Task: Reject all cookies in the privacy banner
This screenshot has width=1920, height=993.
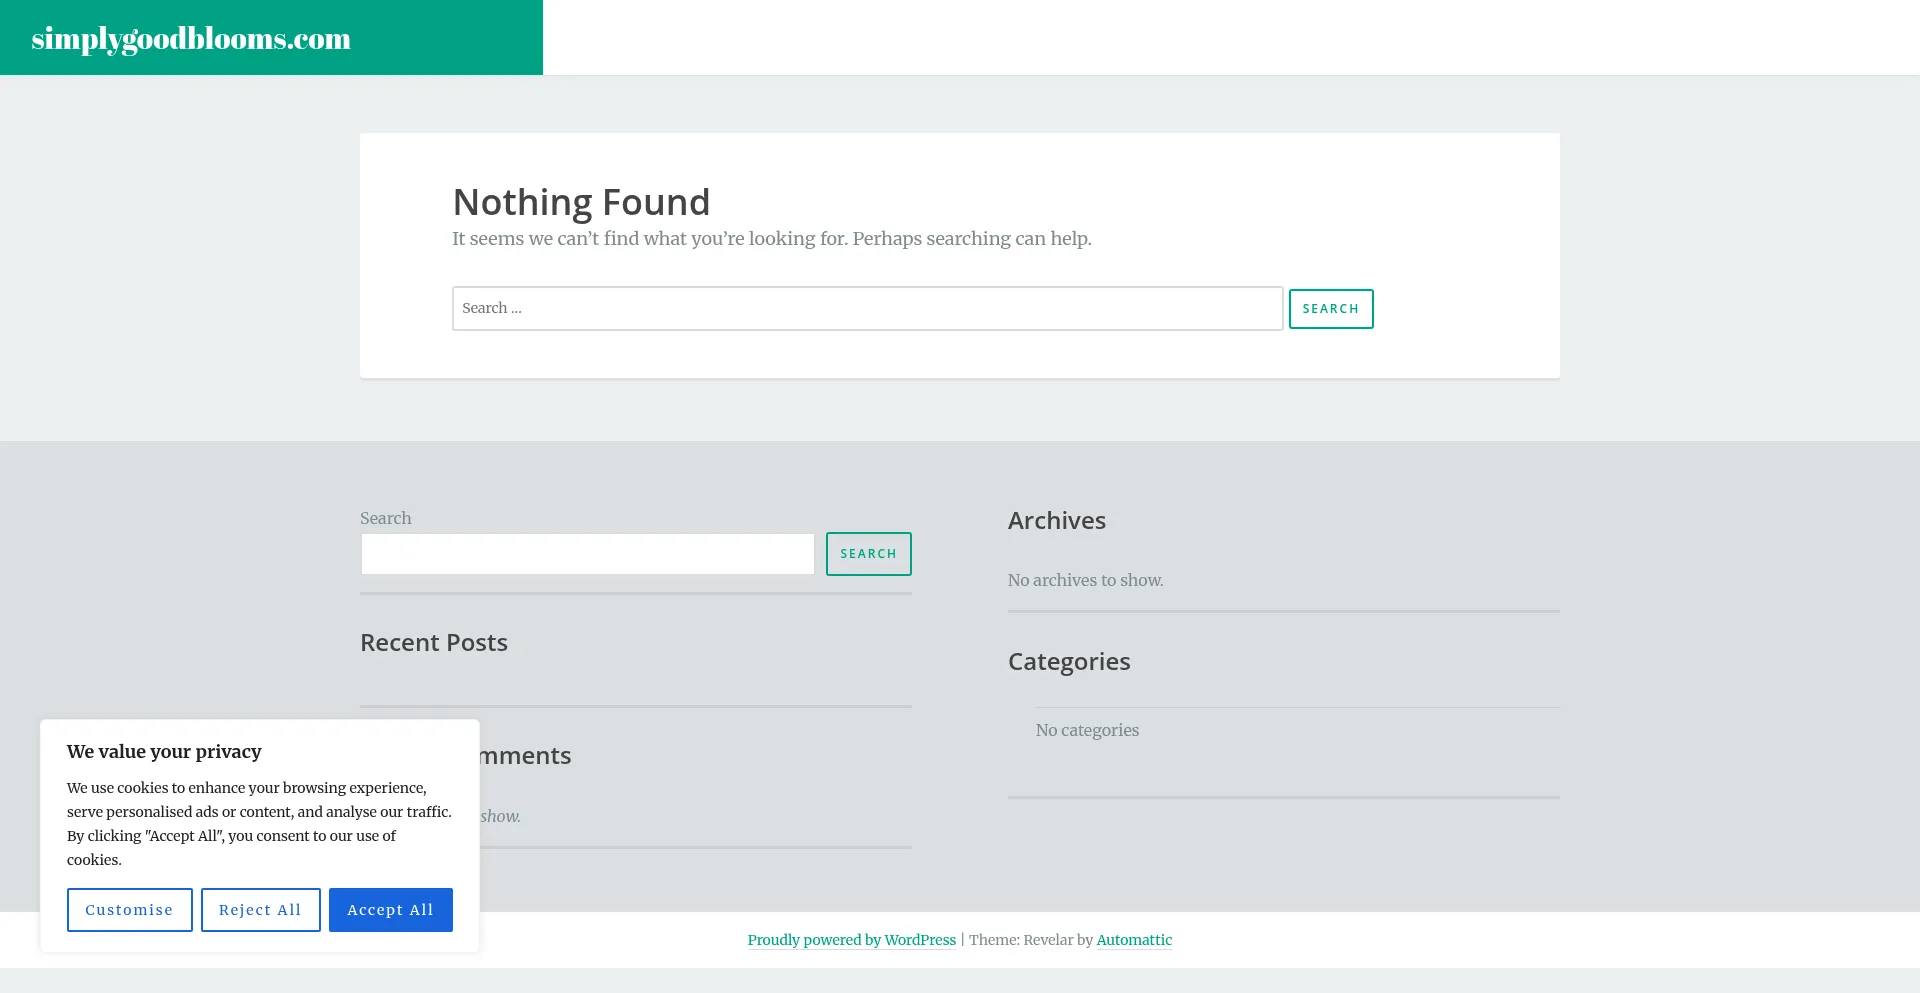Action: click(260, 910)
